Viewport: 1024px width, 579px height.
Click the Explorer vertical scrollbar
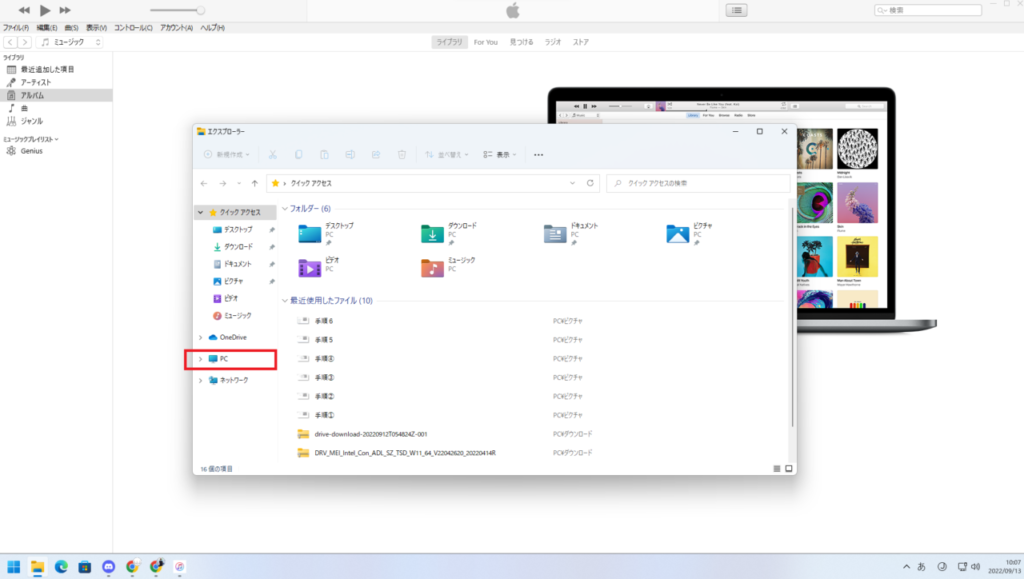(793, 317)
